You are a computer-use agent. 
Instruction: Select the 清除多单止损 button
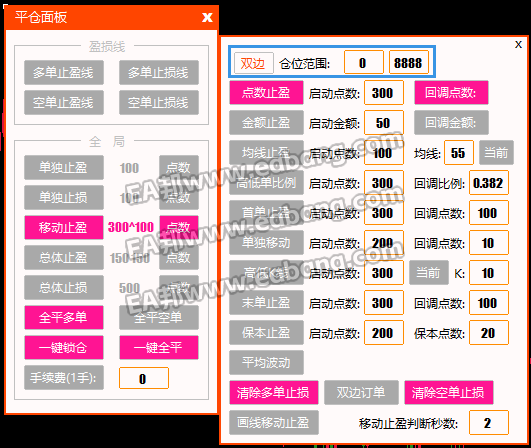click(274, 392)
